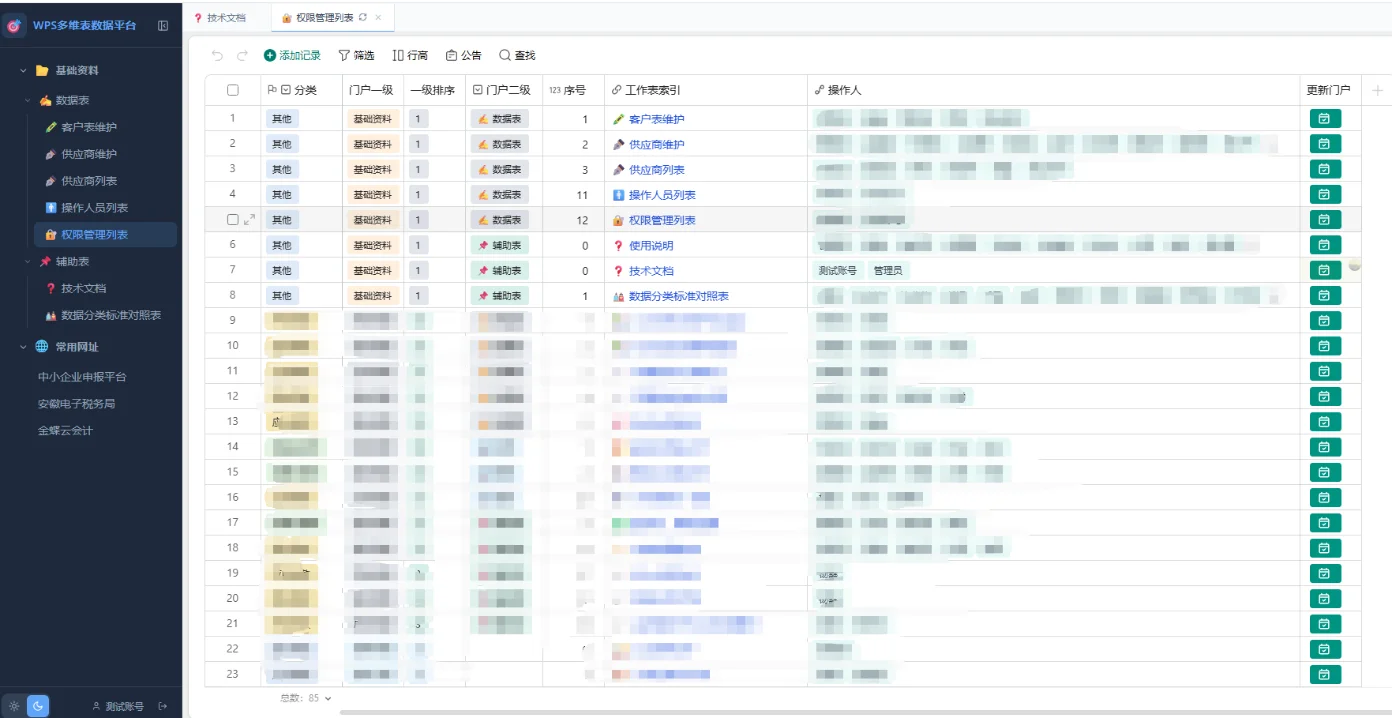Open the 客户表维护 link in table row 1
Image resolution: width=1392 pixels, height=718 pixels.
656,119
